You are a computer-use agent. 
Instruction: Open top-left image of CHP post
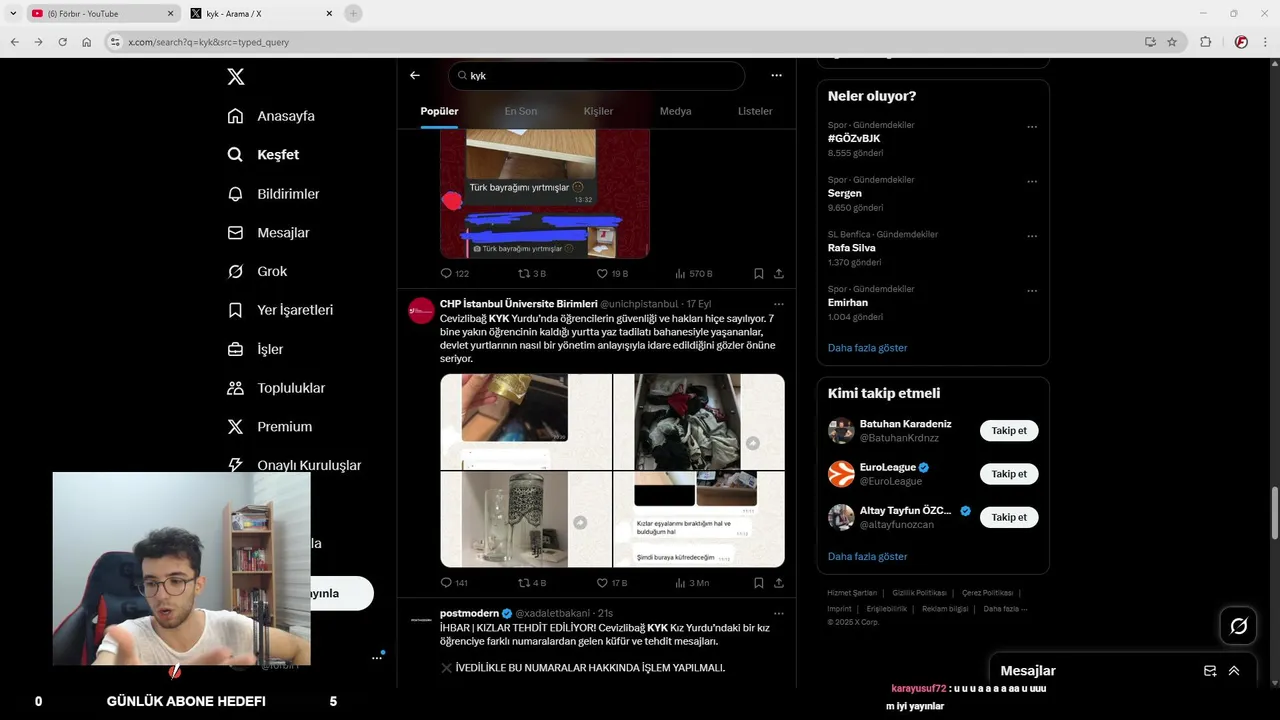click(526, 421)
